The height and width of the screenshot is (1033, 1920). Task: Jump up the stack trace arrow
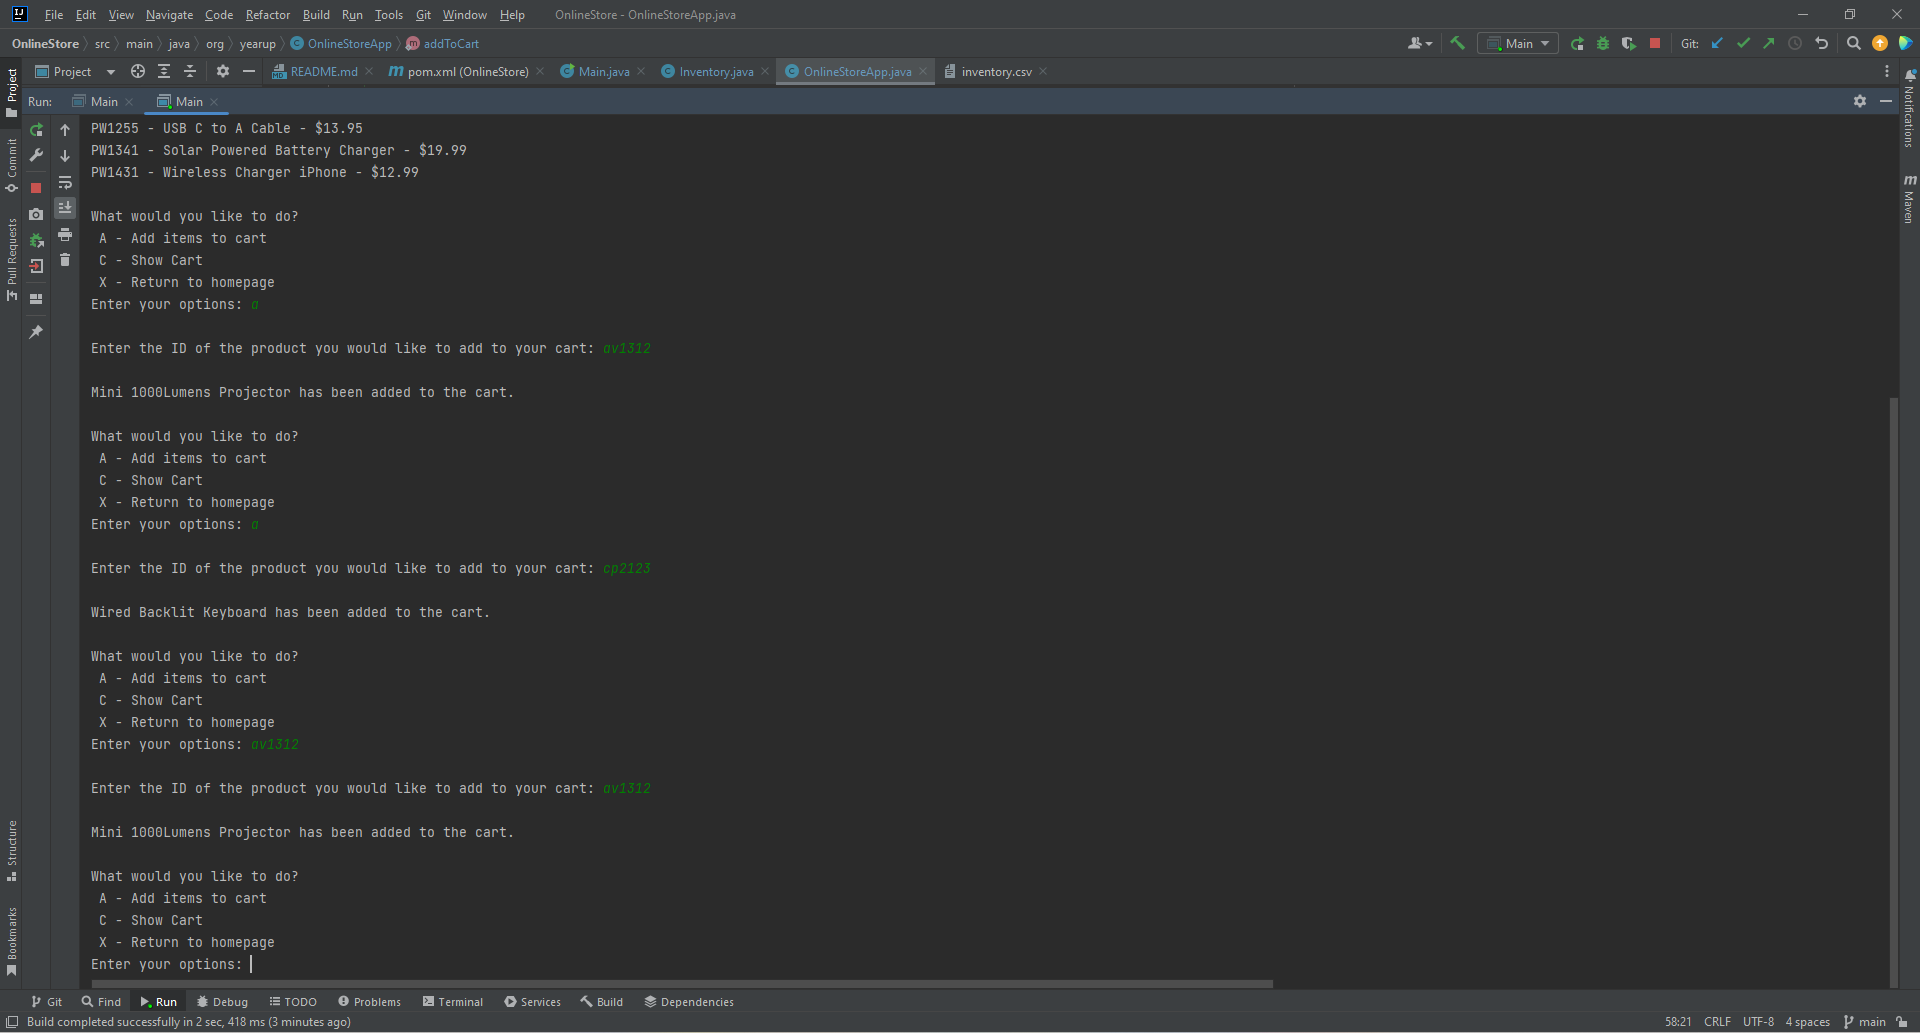click(x=65, y=130)
